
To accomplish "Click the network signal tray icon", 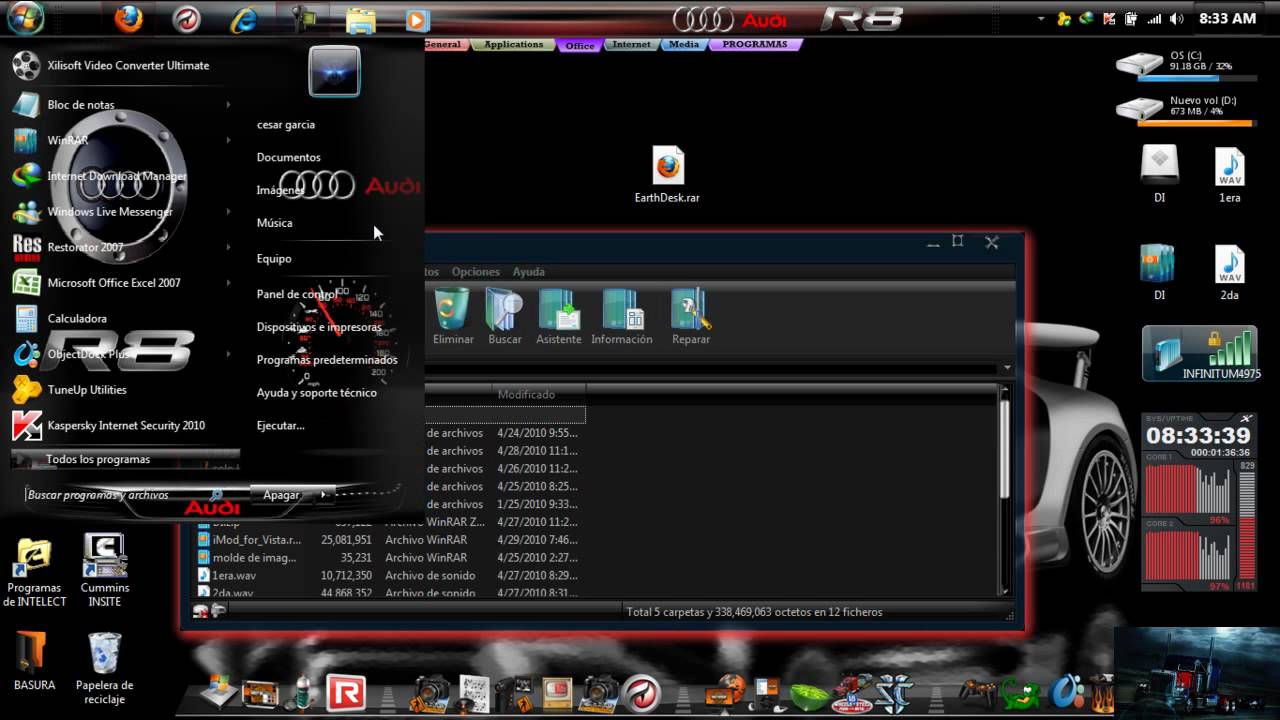I will coord(1154,18).
